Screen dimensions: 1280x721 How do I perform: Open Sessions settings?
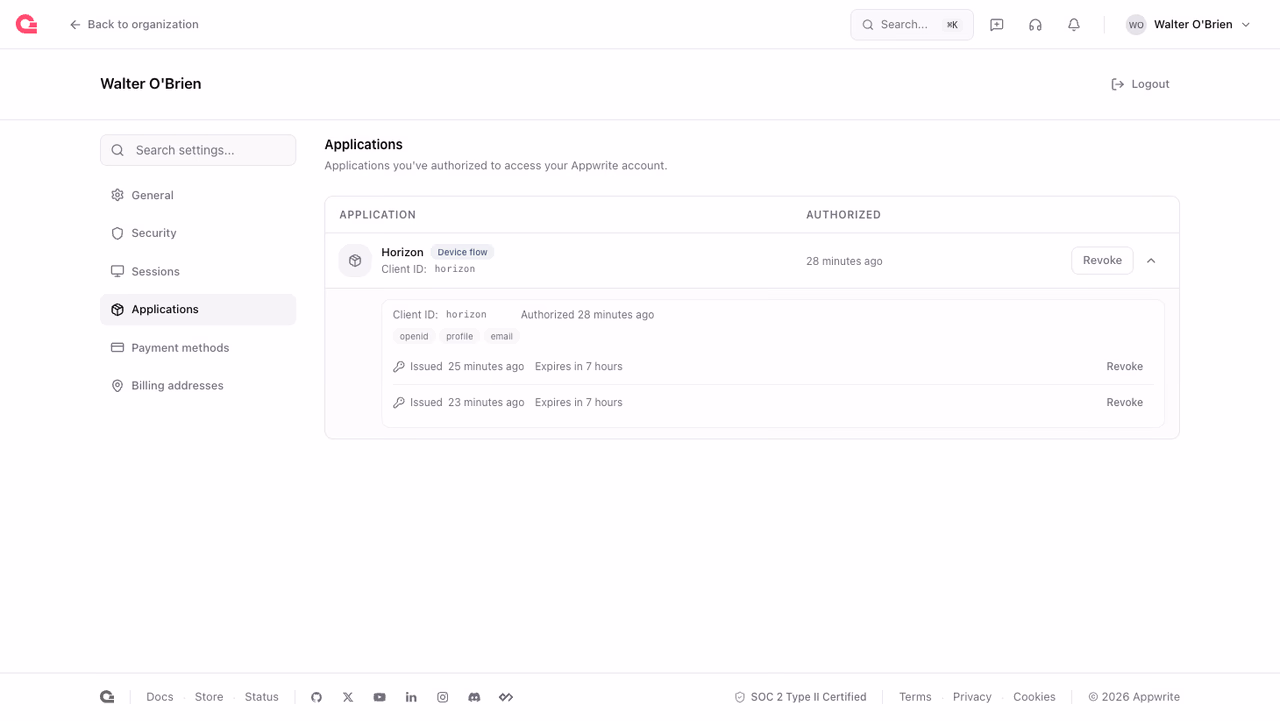(x=198, y=271)
